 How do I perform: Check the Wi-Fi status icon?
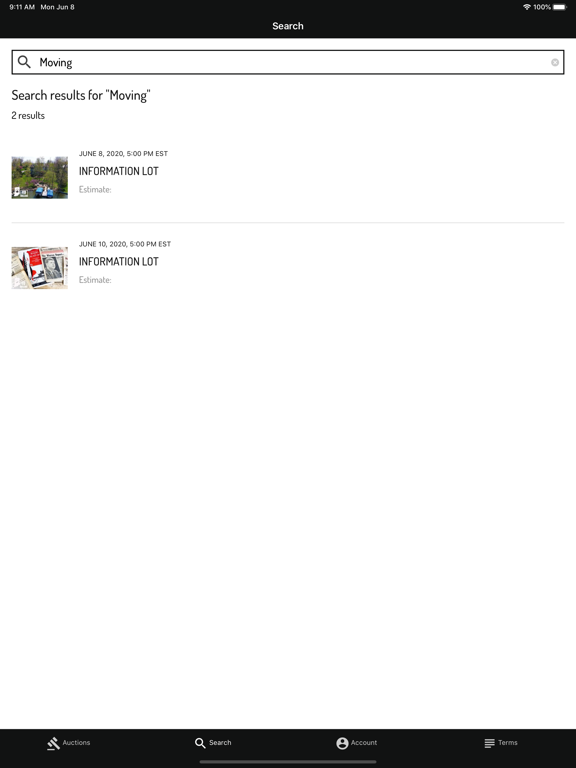pos(527,7)
